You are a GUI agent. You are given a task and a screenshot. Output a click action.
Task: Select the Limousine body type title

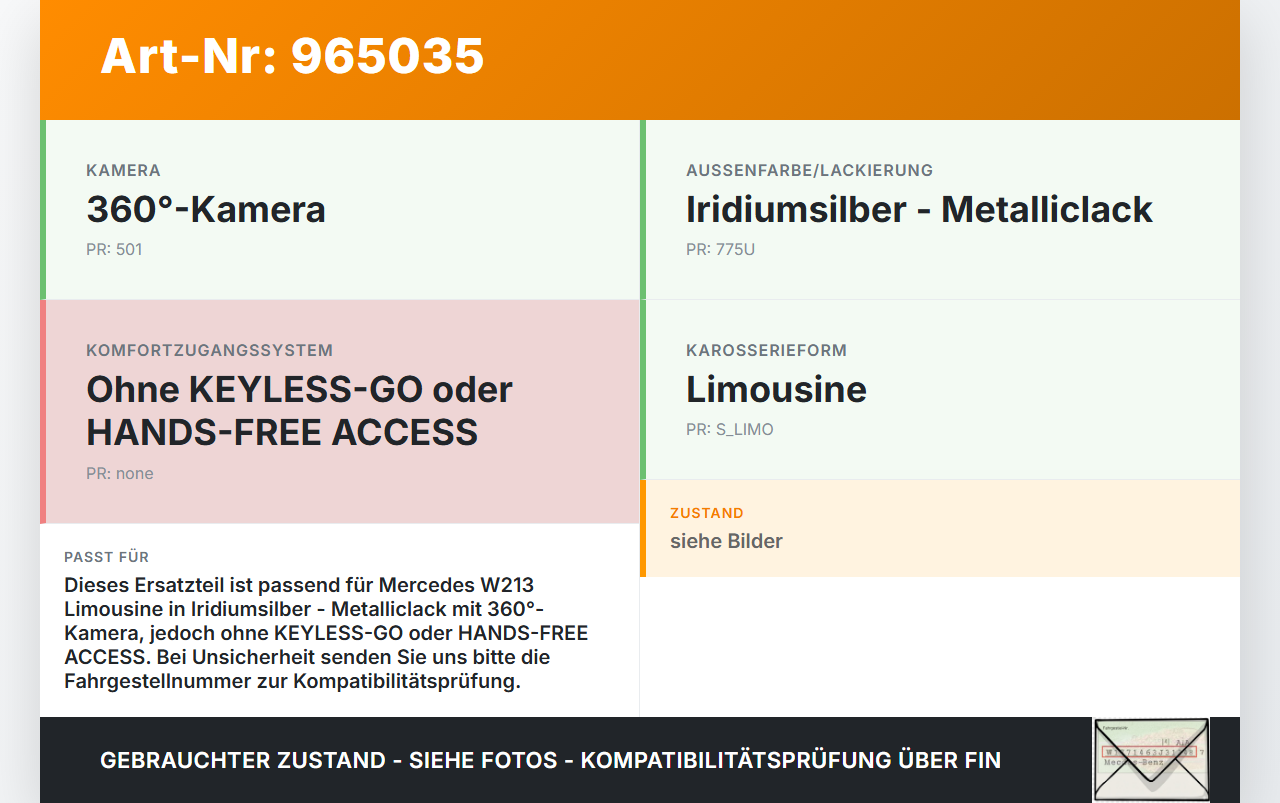[776, 389]
